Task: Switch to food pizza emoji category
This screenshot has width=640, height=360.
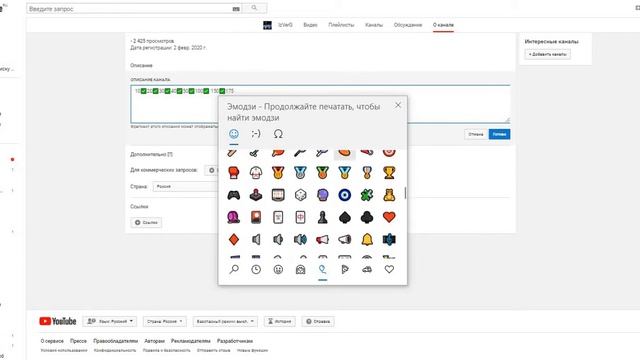Action: 345,269
